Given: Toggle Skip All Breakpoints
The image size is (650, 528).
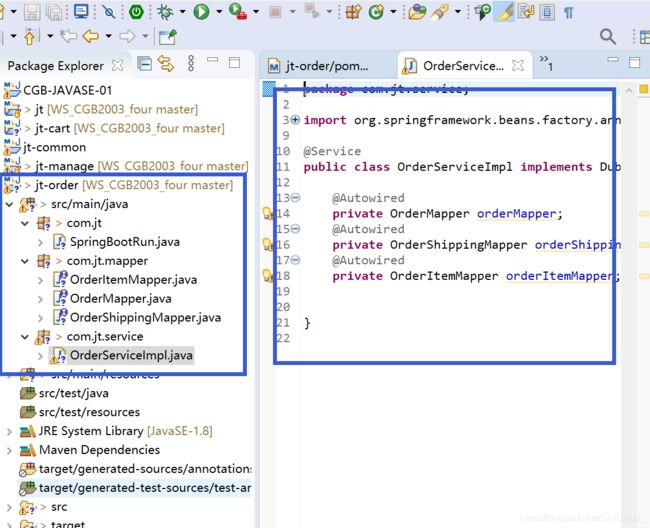Looking at the screenshot, I should pos(109,12).
